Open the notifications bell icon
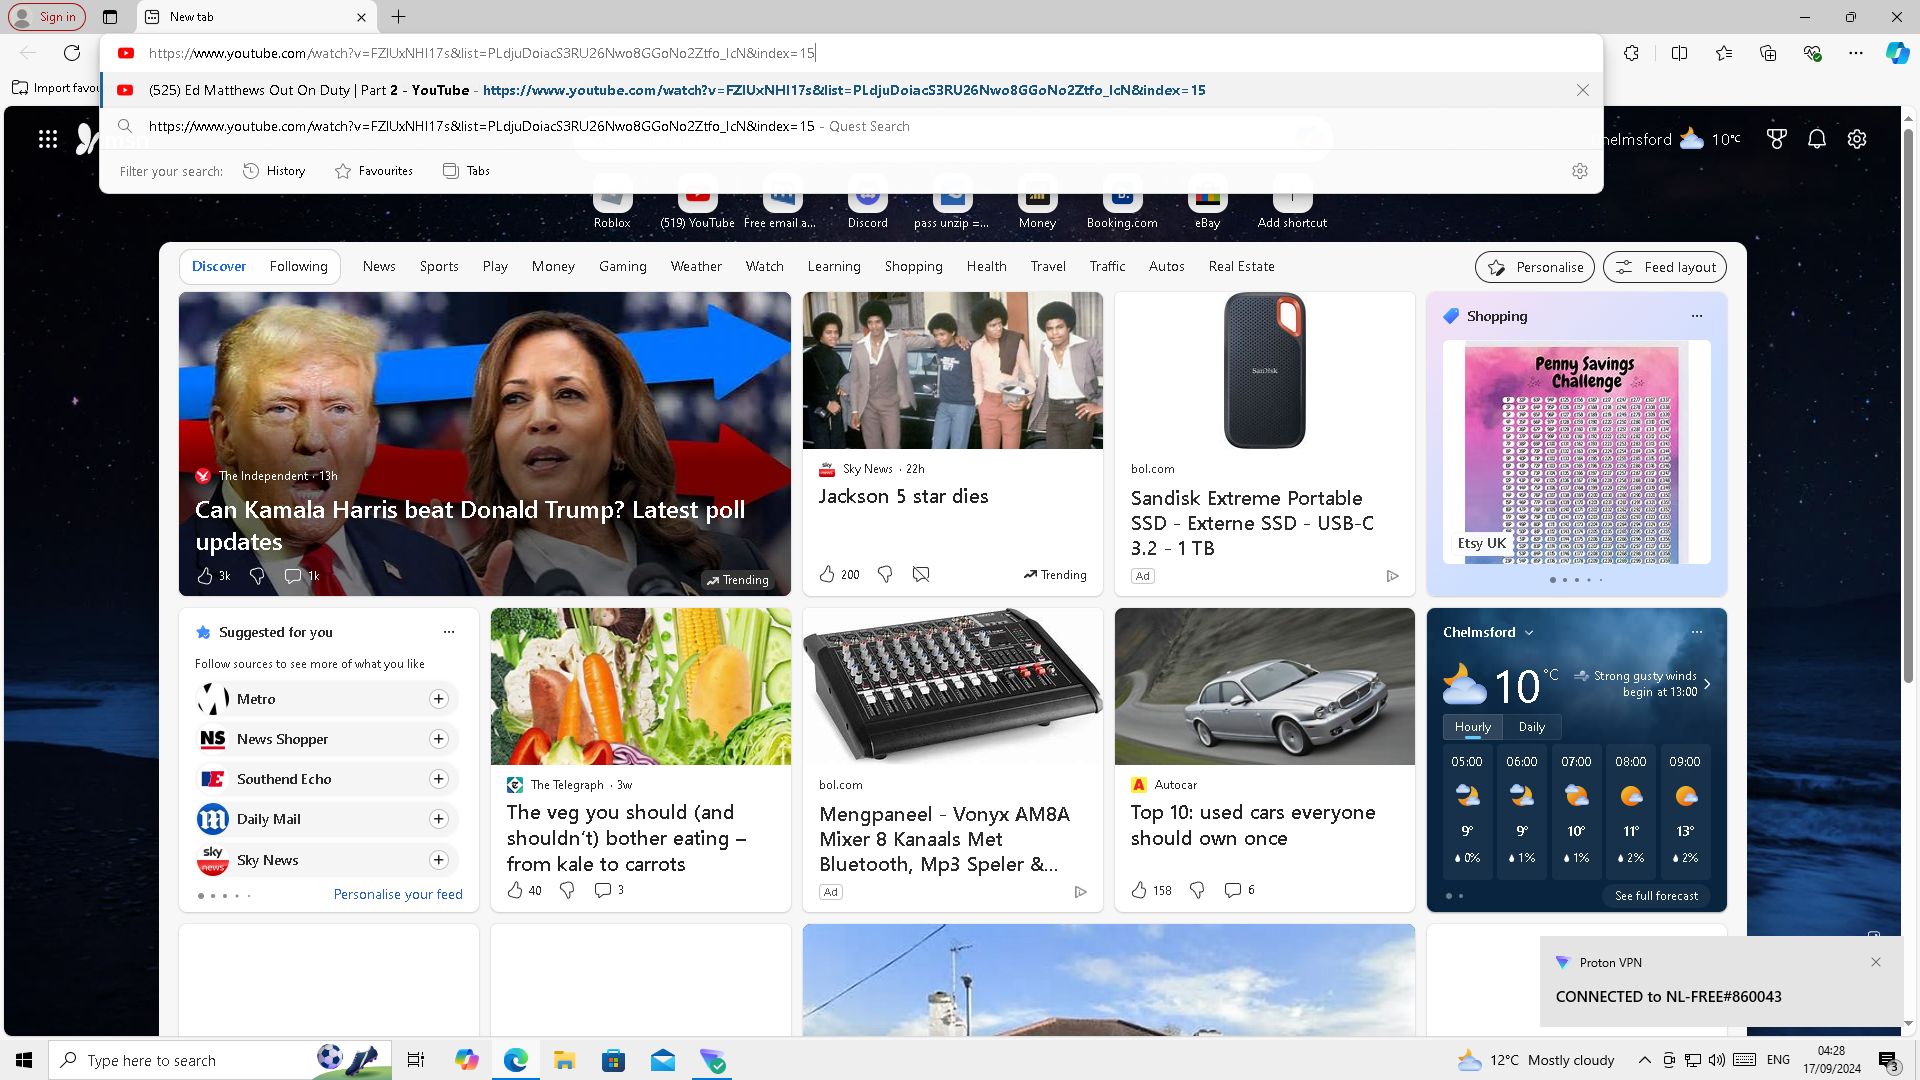 pos(1817,139)
